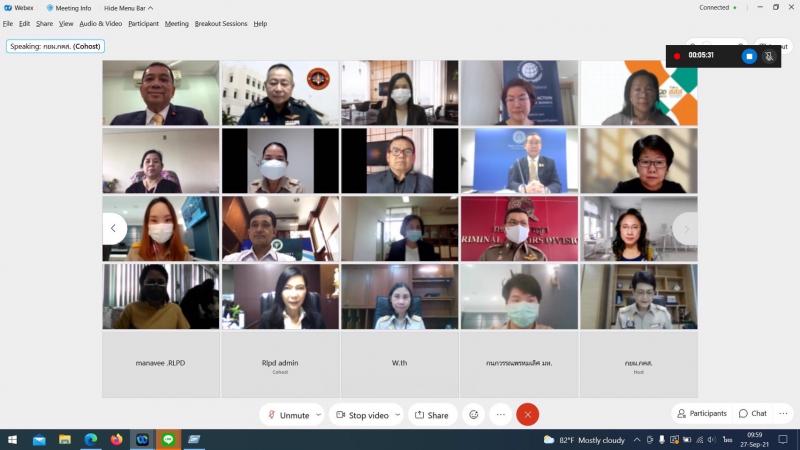Select the กยผ.กคส. Host tile
The height and width of the screenshot is (450, 800).
639,363
